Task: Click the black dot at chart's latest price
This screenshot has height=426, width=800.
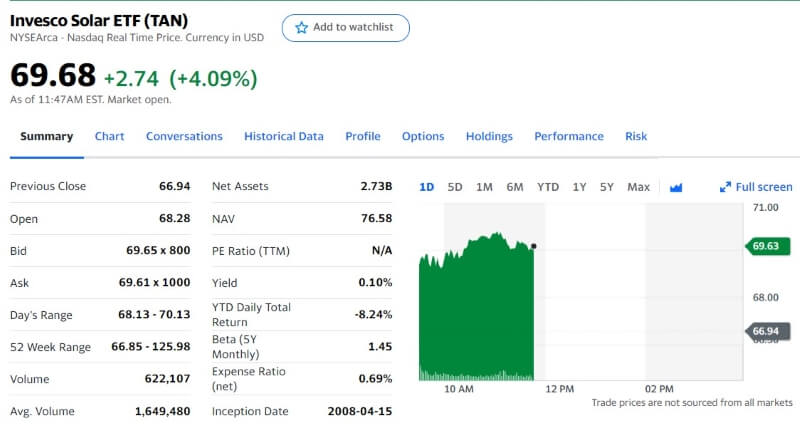Action: [x=534, y=246]
